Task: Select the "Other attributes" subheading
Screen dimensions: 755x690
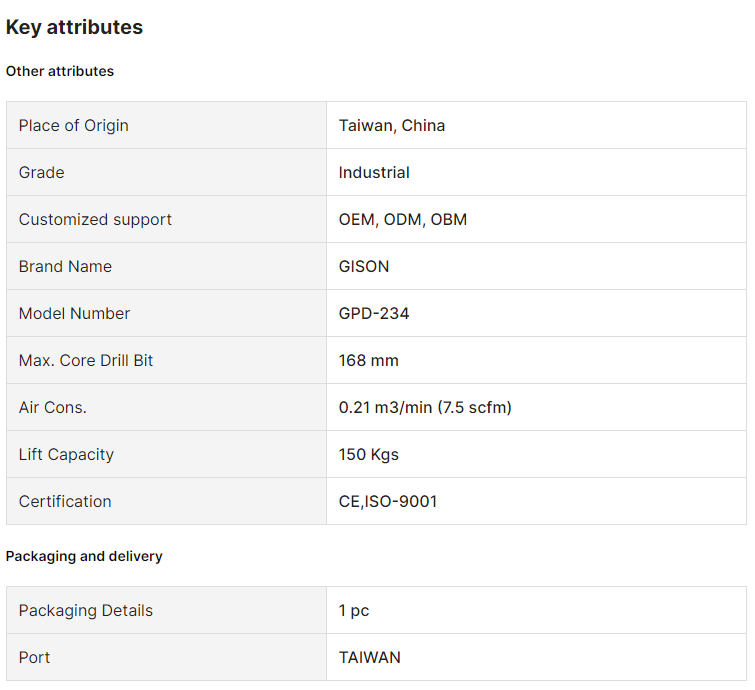Action: point(60,71)
